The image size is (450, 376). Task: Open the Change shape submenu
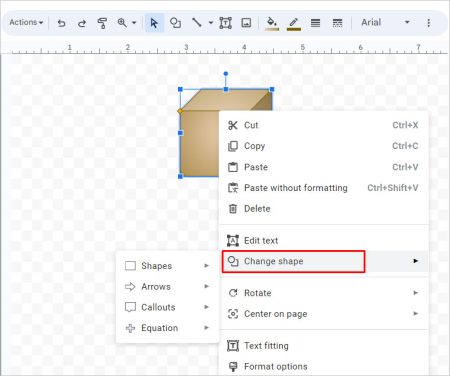324,261
